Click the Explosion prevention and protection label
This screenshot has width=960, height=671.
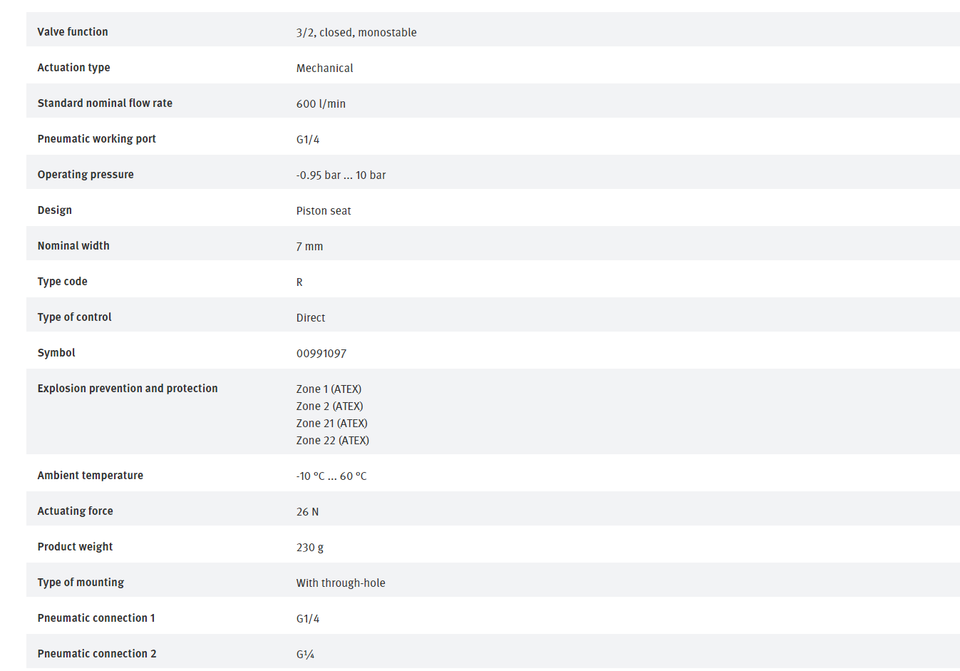point(127,388)
